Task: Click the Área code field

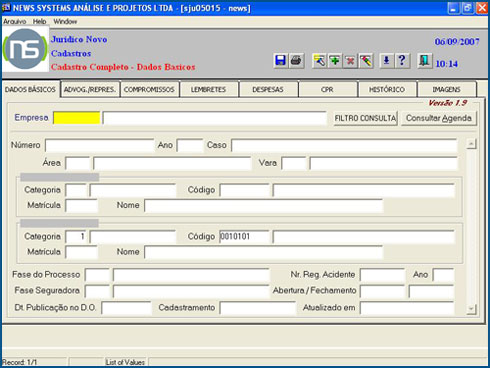Action: click(78, 163)
